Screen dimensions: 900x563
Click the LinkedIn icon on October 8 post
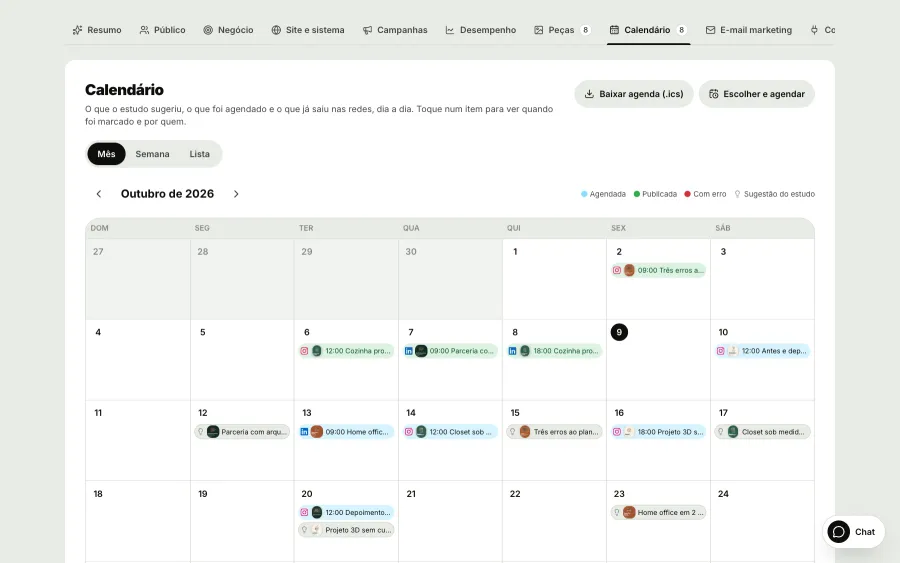[x=513, y=351]
